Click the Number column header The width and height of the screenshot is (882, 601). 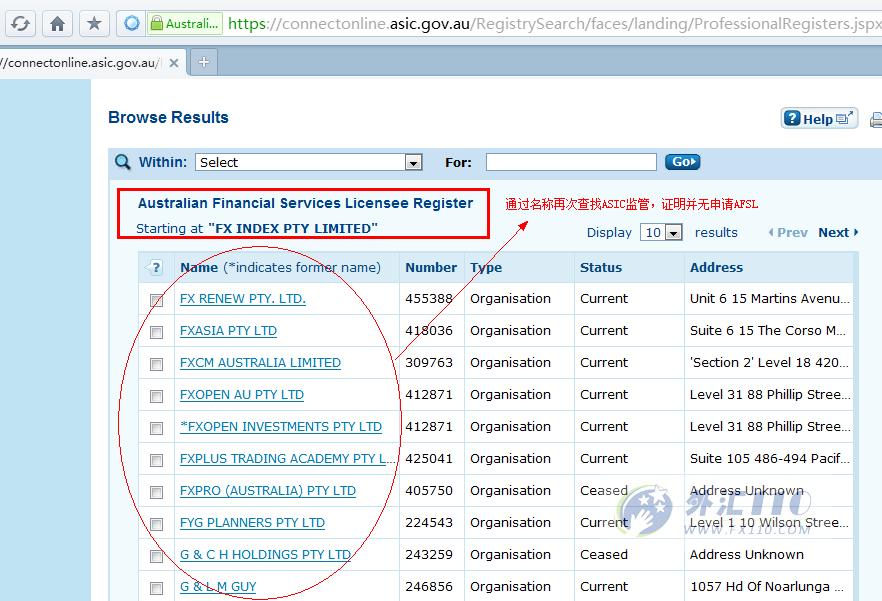tap(431, 267)
